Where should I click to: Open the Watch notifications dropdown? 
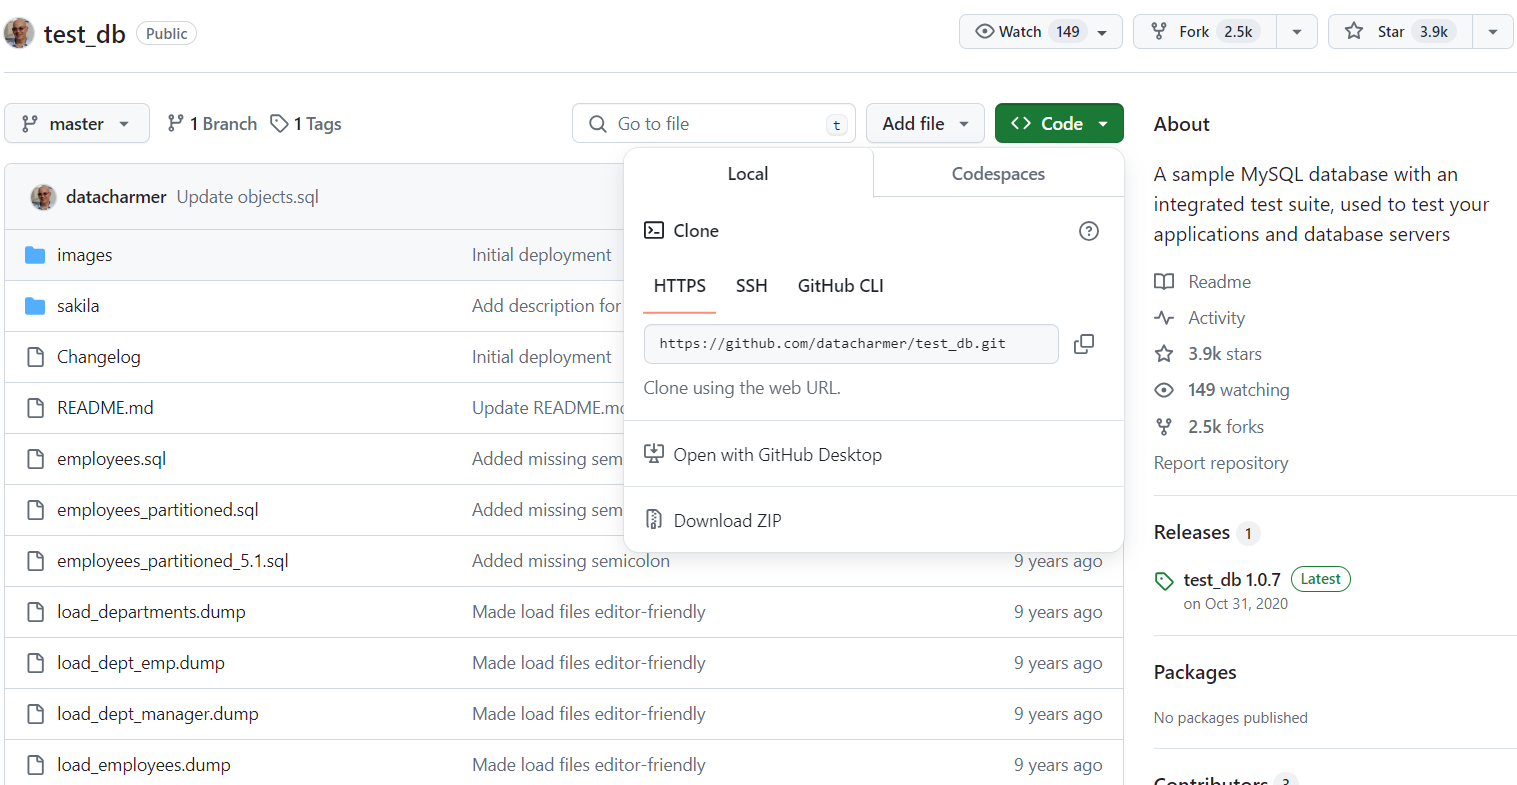pos(1041,32)
